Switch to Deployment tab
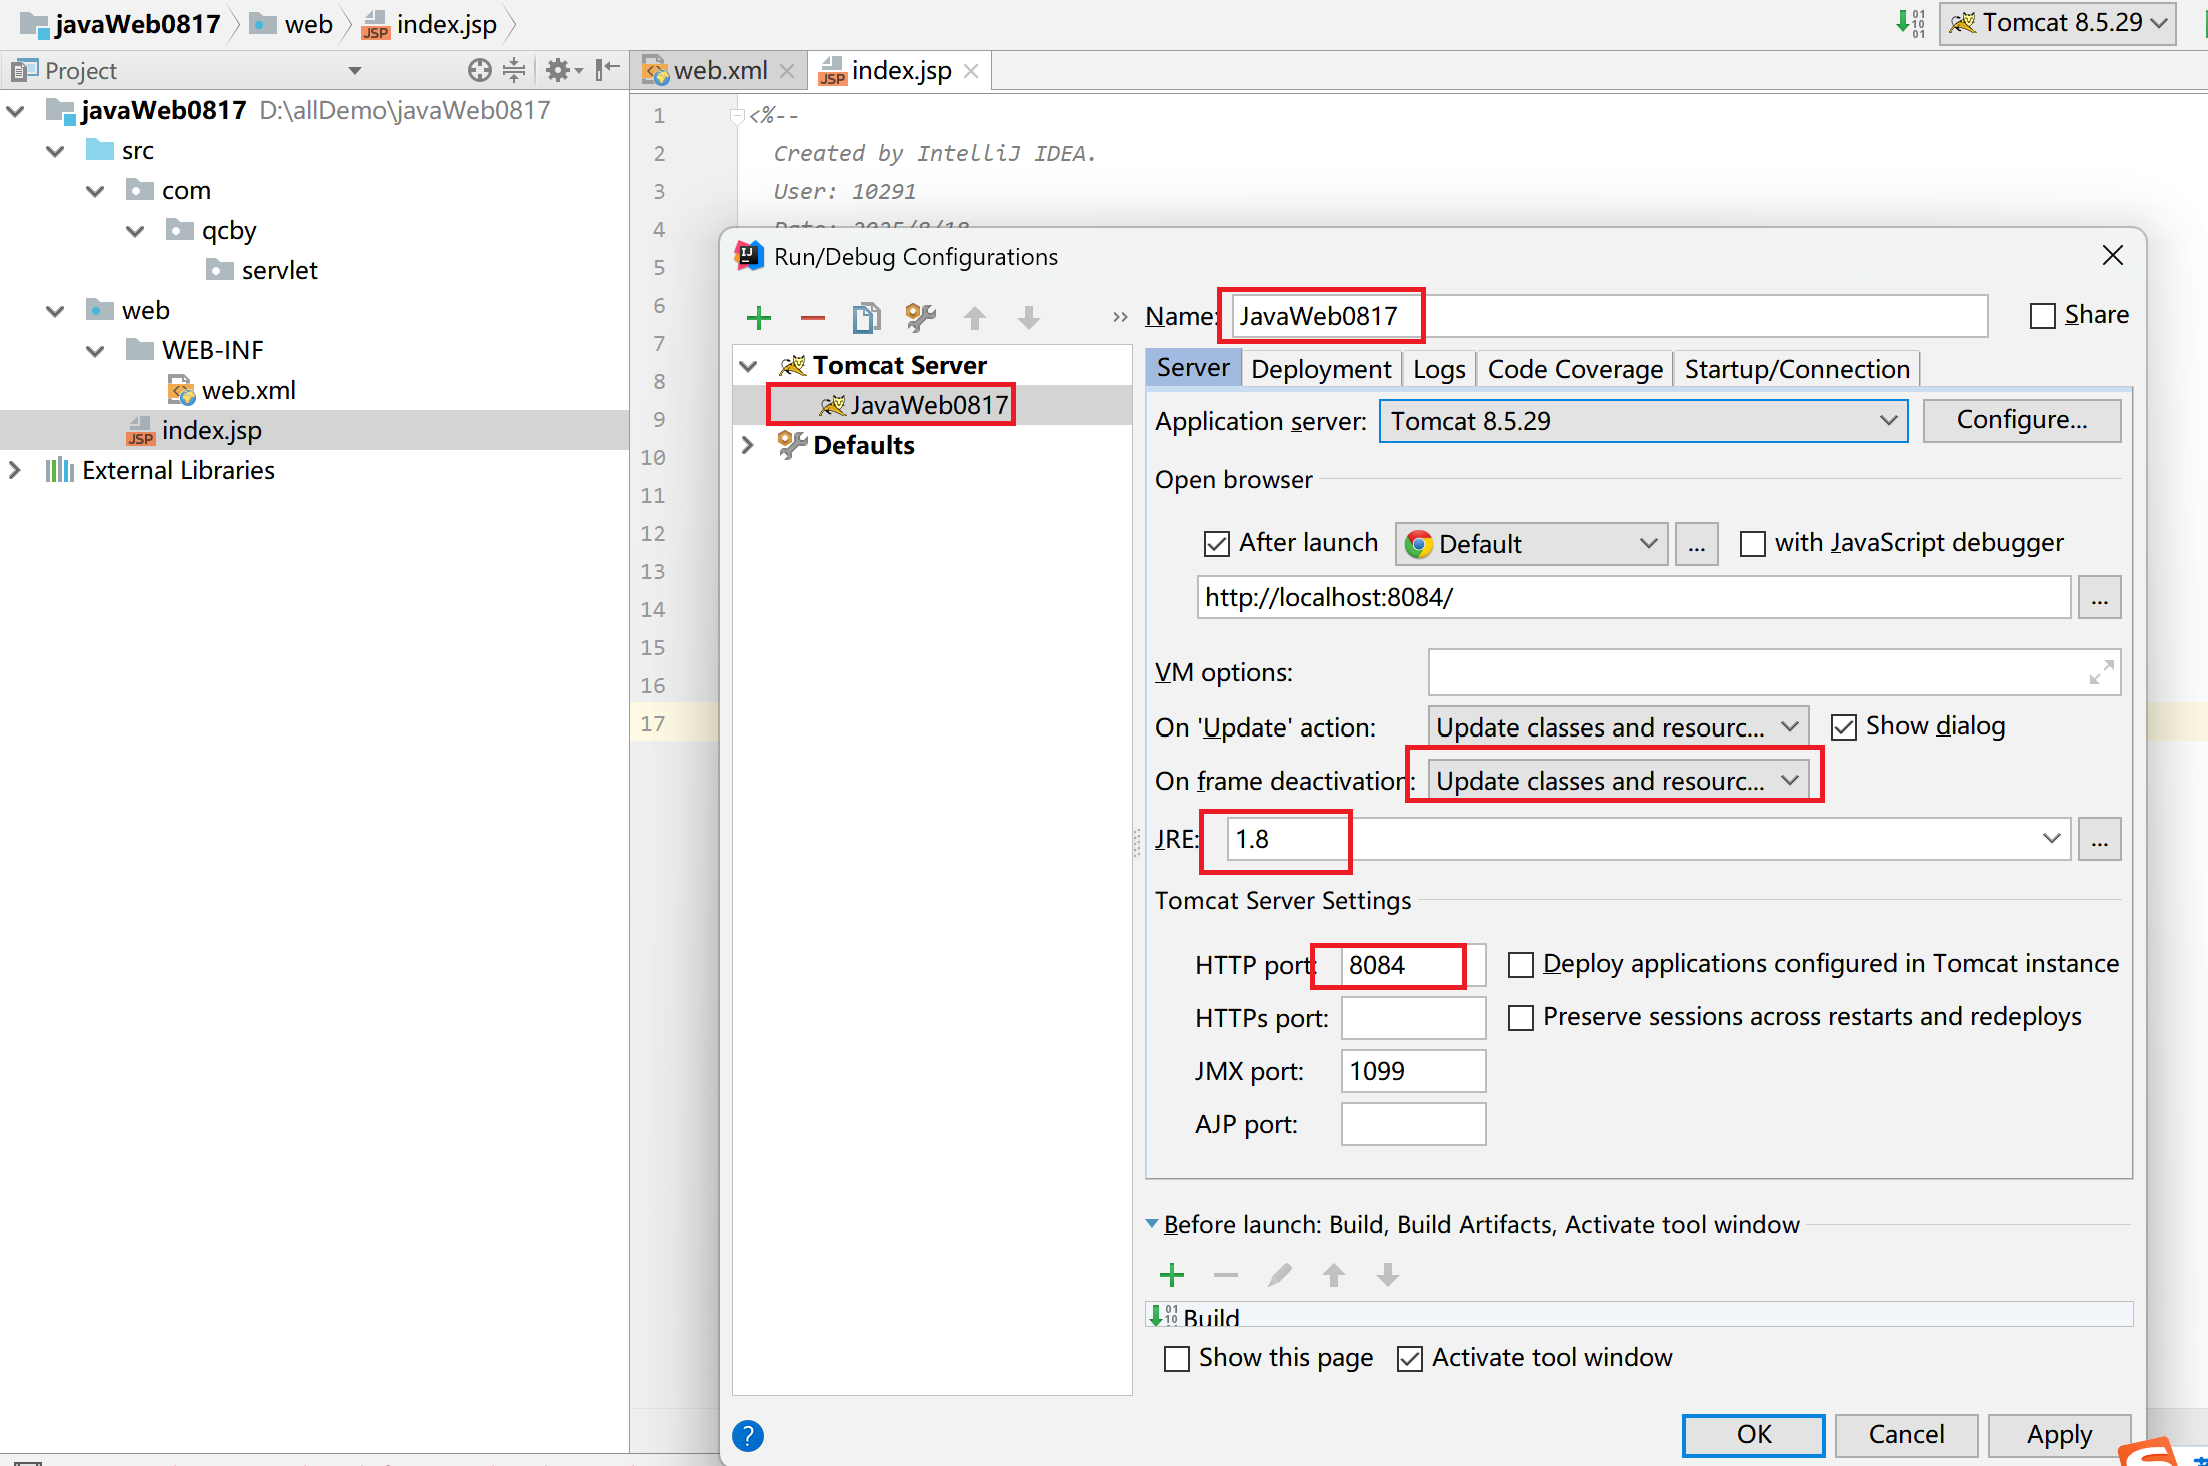2208x1466 pixels. pos(1321,369)
